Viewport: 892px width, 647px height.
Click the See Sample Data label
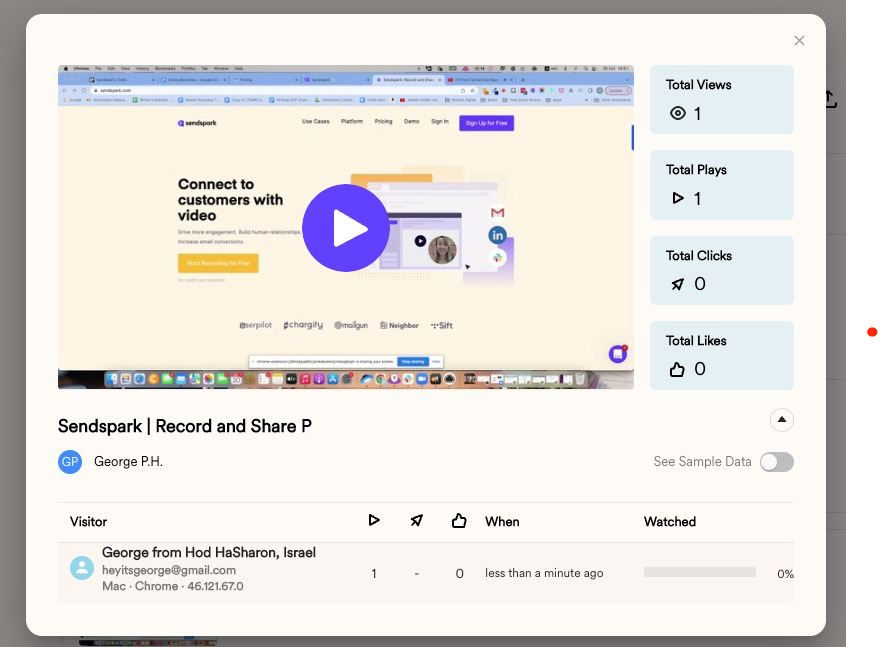[702, 461]
